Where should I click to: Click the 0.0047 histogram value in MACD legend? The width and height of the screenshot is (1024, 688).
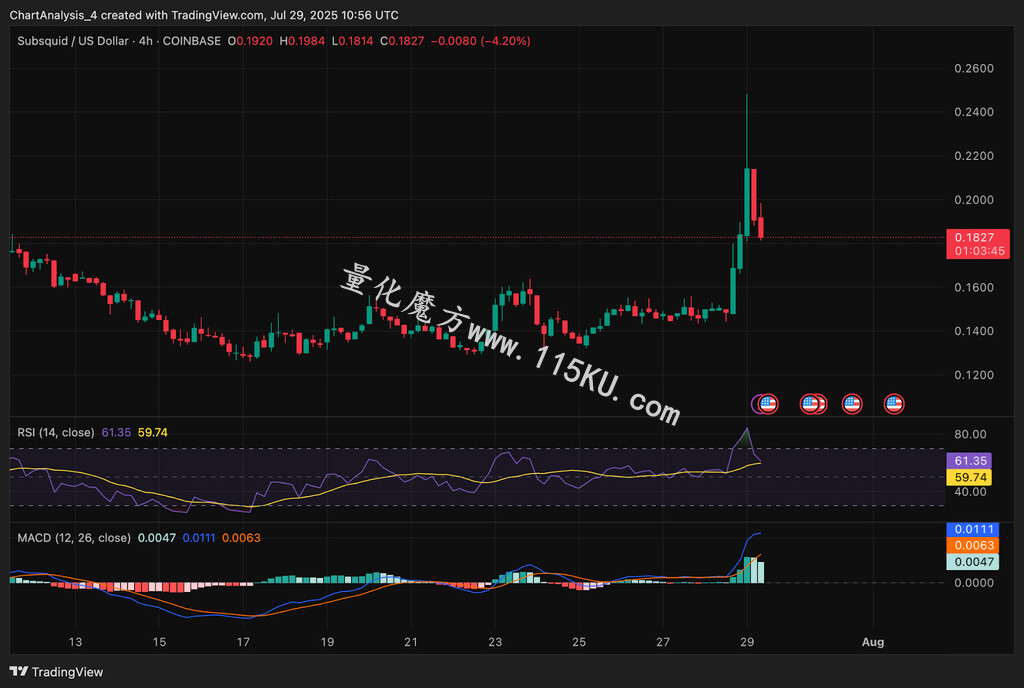[157, 538]
